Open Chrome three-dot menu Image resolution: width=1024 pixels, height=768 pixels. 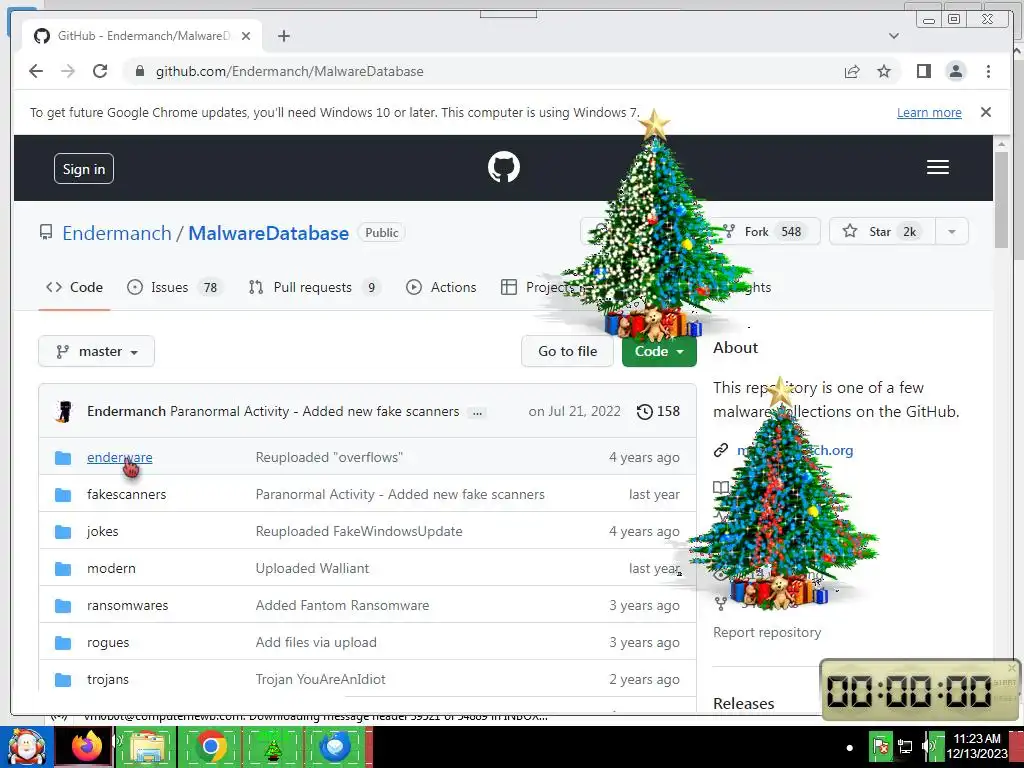pyautogui.click(x=988, y=71)
